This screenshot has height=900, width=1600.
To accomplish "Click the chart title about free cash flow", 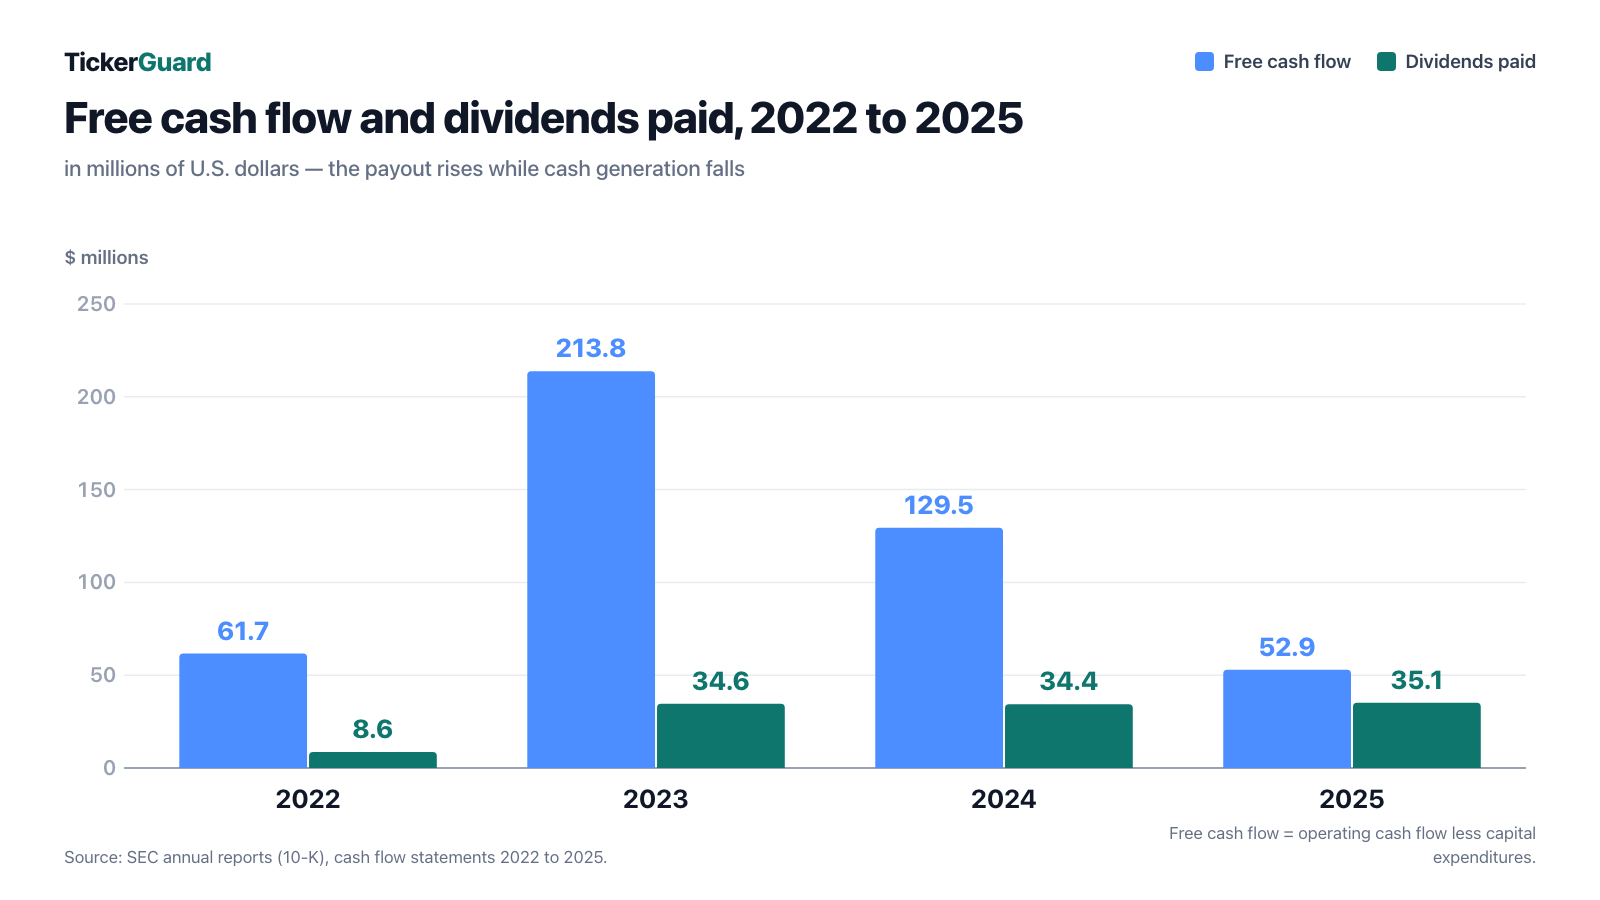I will [x=544, y=118].
